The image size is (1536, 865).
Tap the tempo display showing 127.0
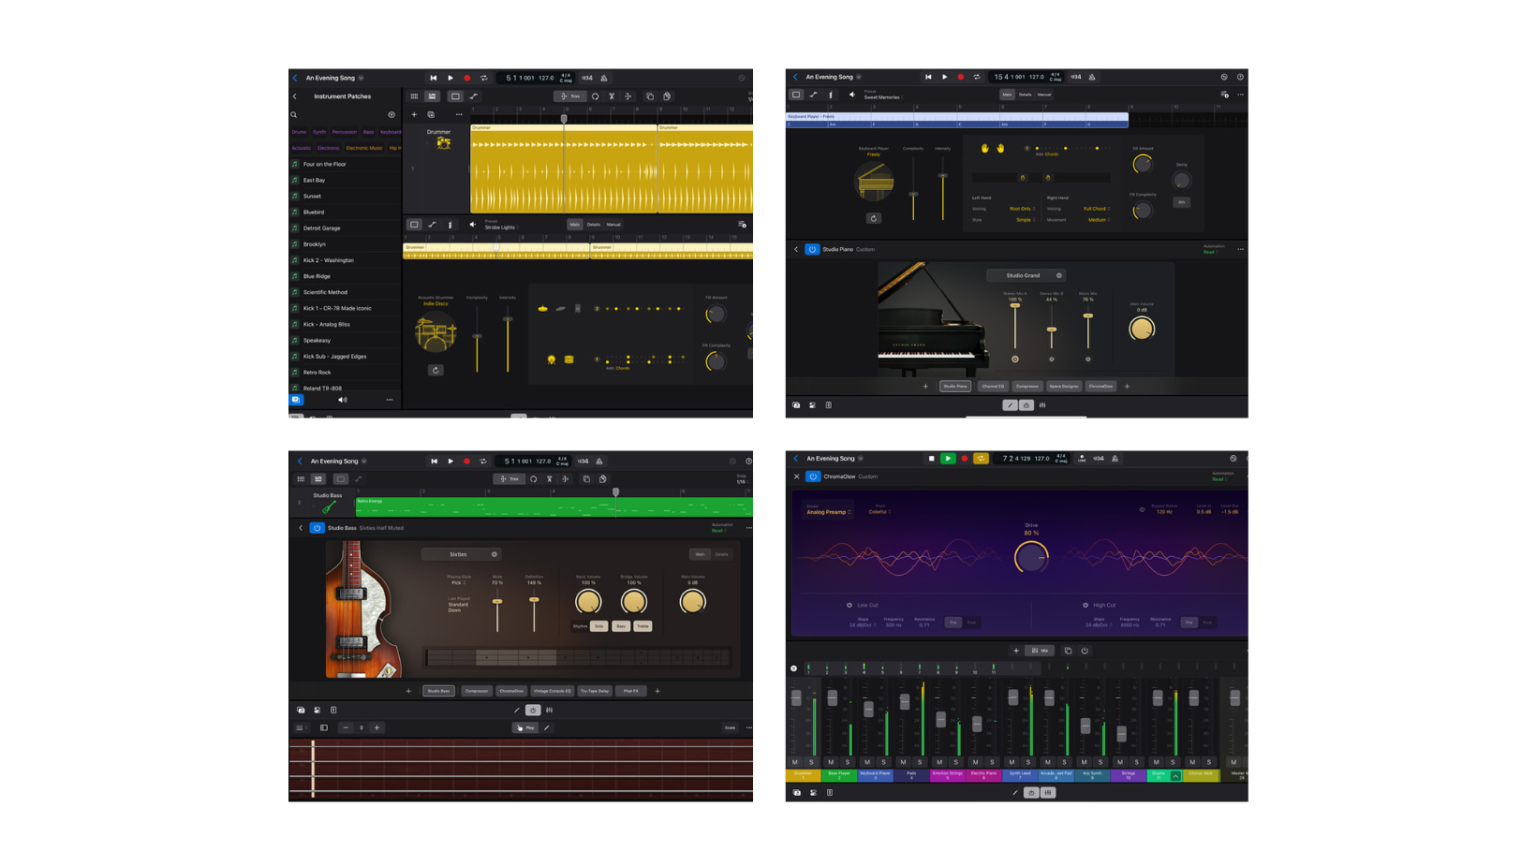[545, 78]
